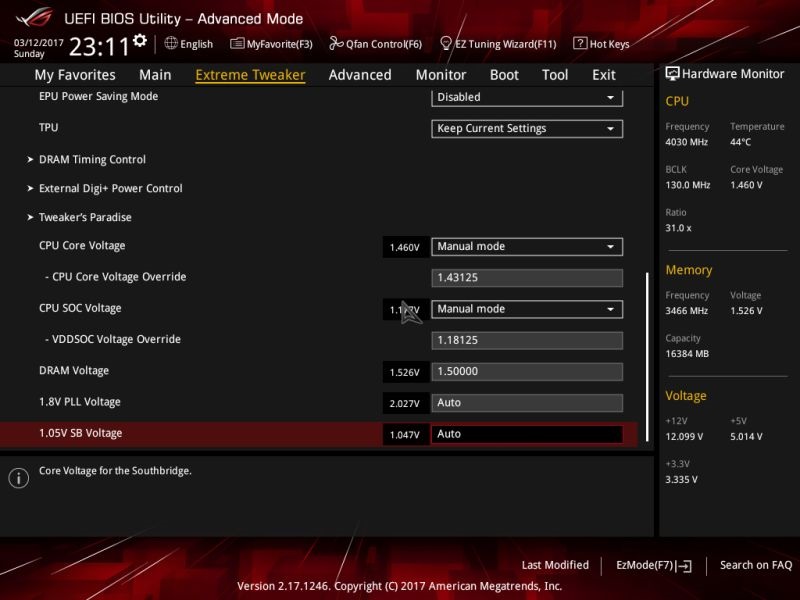Click the 1.047V SB voltage readout
This screenshot has height=600, width=800.
[x=405, y=435]
